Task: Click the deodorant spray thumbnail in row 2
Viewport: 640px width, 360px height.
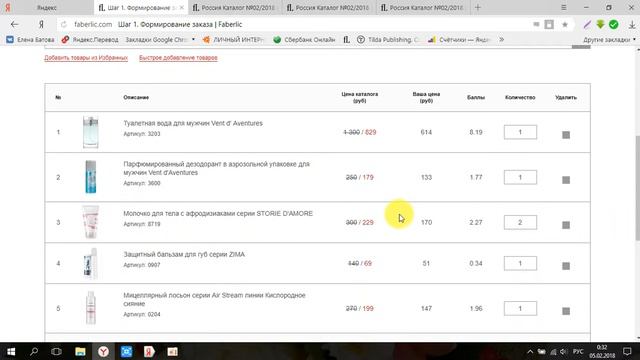Action: point(91,177)
